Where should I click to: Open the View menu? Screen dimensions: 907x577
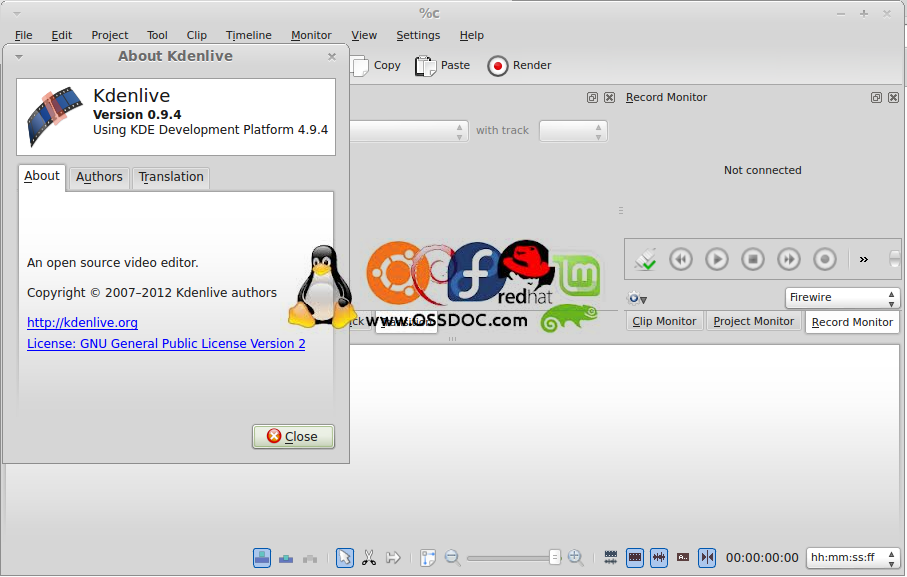[x=364, y=35]
